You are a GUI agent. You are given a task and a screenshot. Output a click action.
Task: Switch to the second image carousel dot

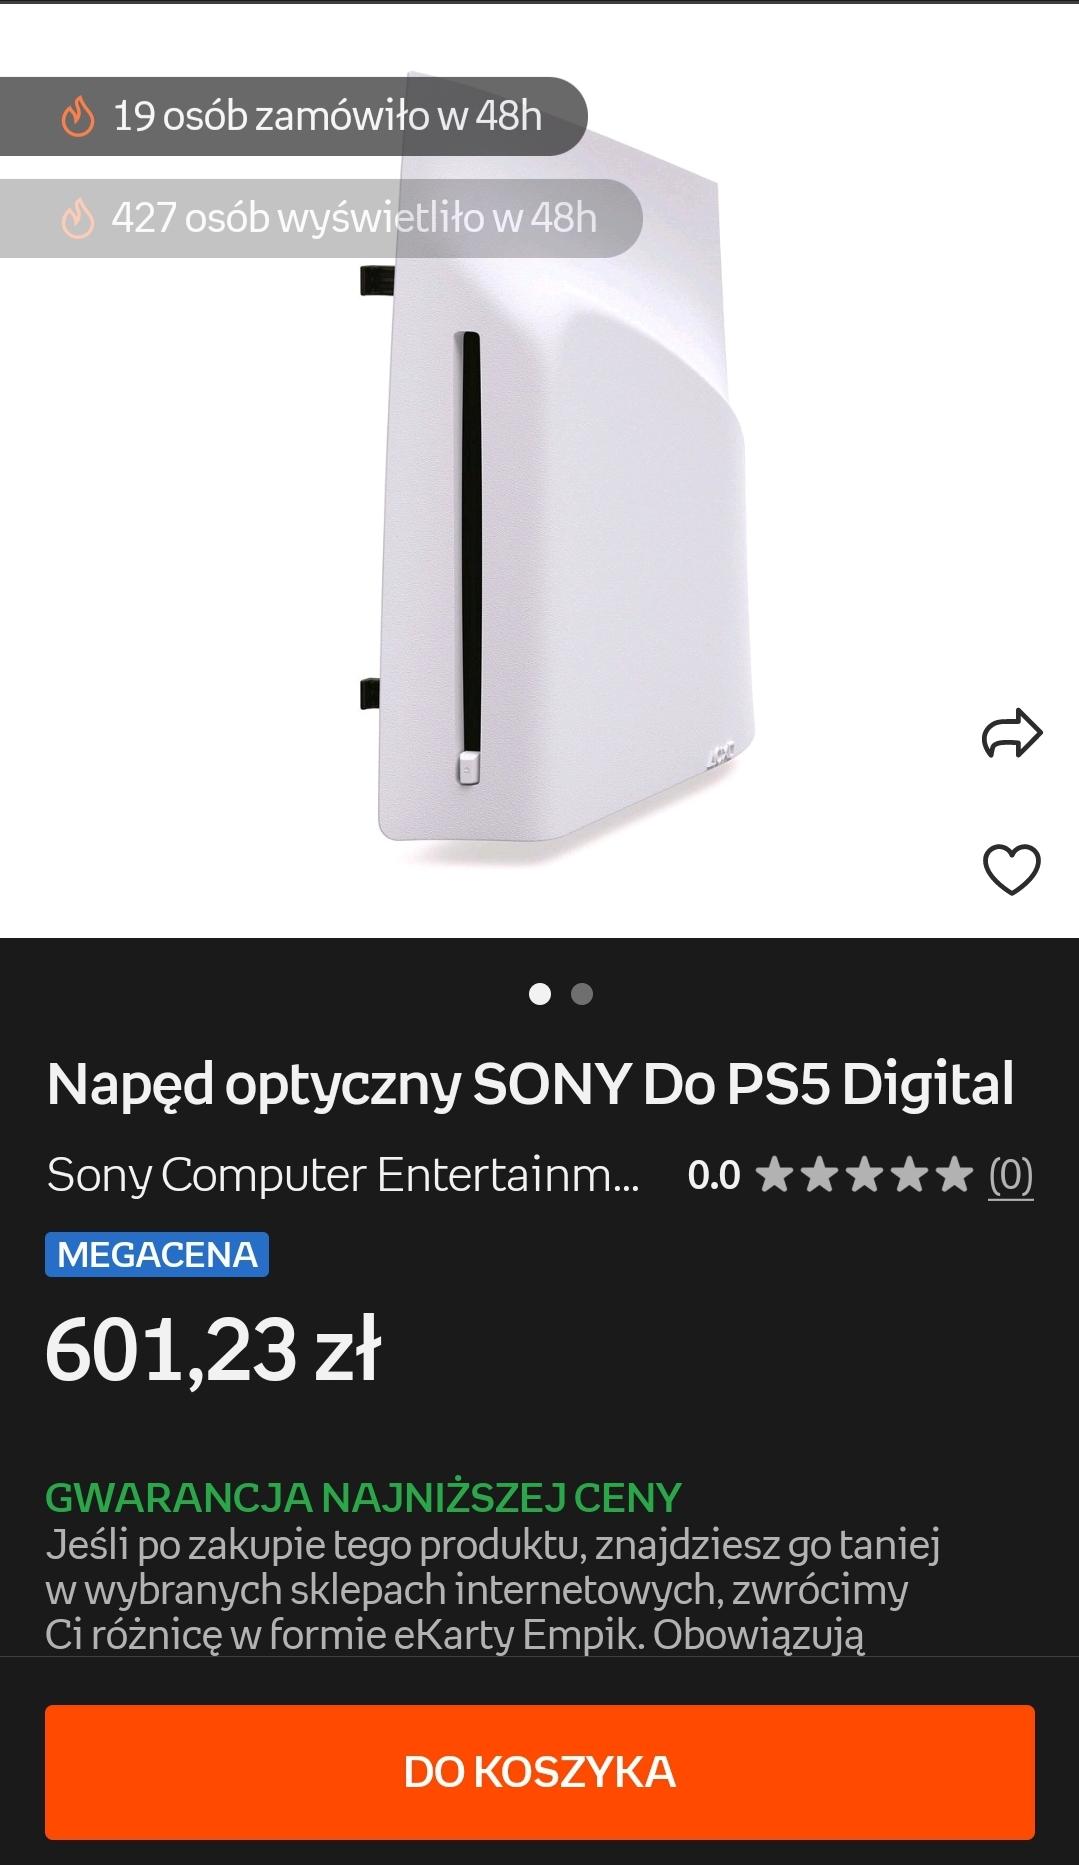582,994
